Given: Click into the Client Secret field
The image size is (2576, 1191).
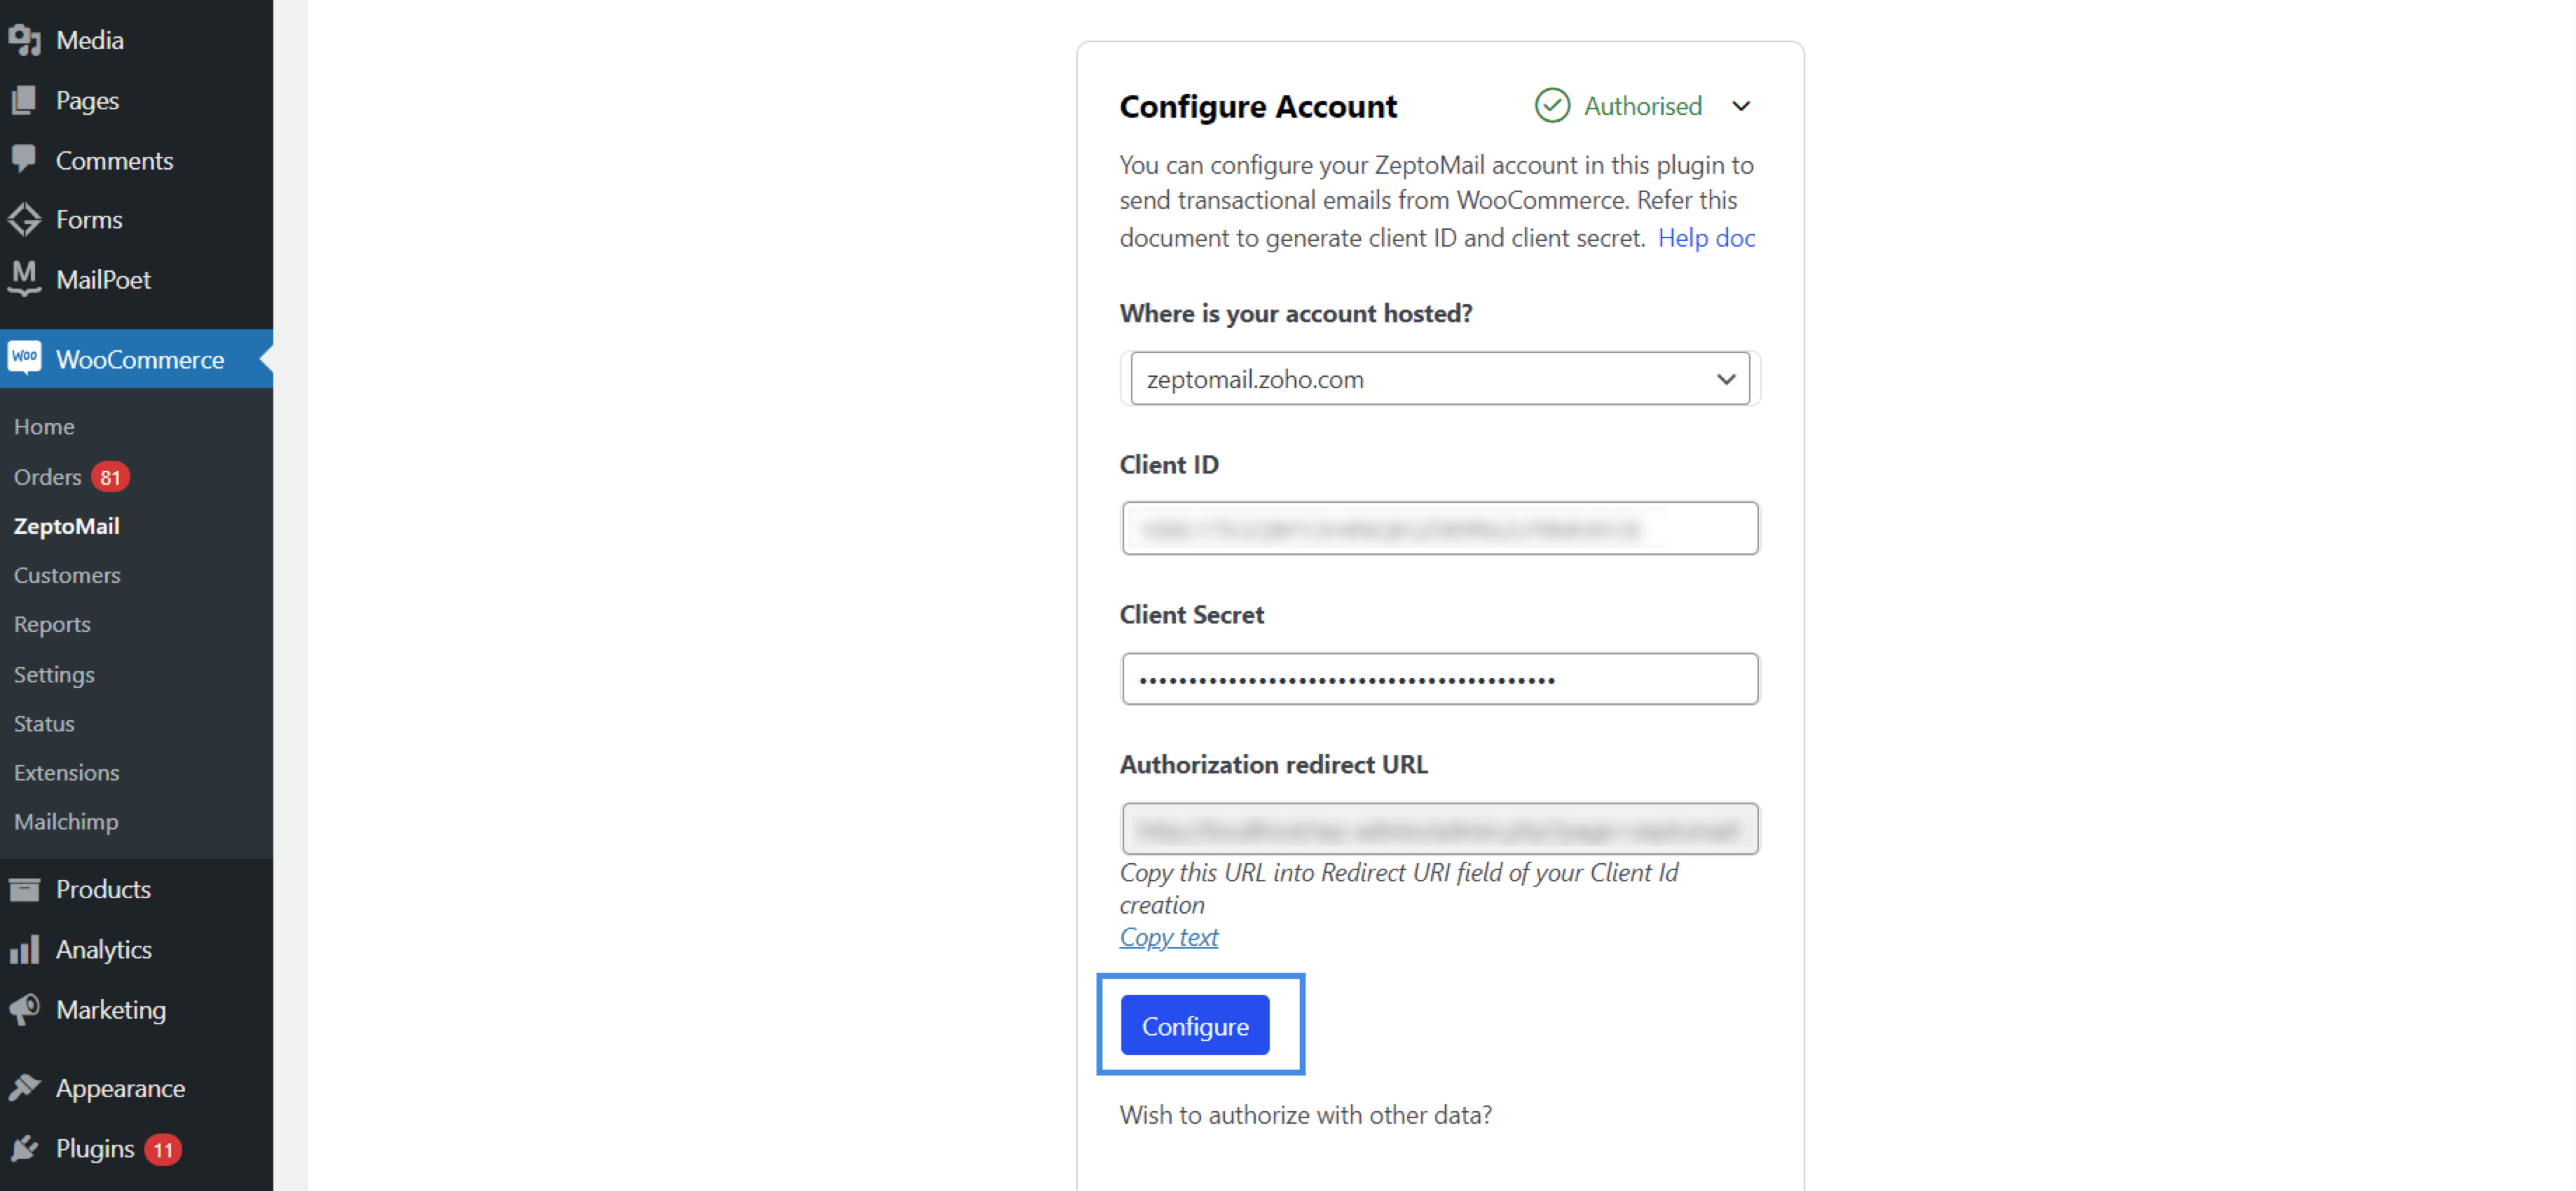Looking at the screenshot, I should tap(1440, 680).
